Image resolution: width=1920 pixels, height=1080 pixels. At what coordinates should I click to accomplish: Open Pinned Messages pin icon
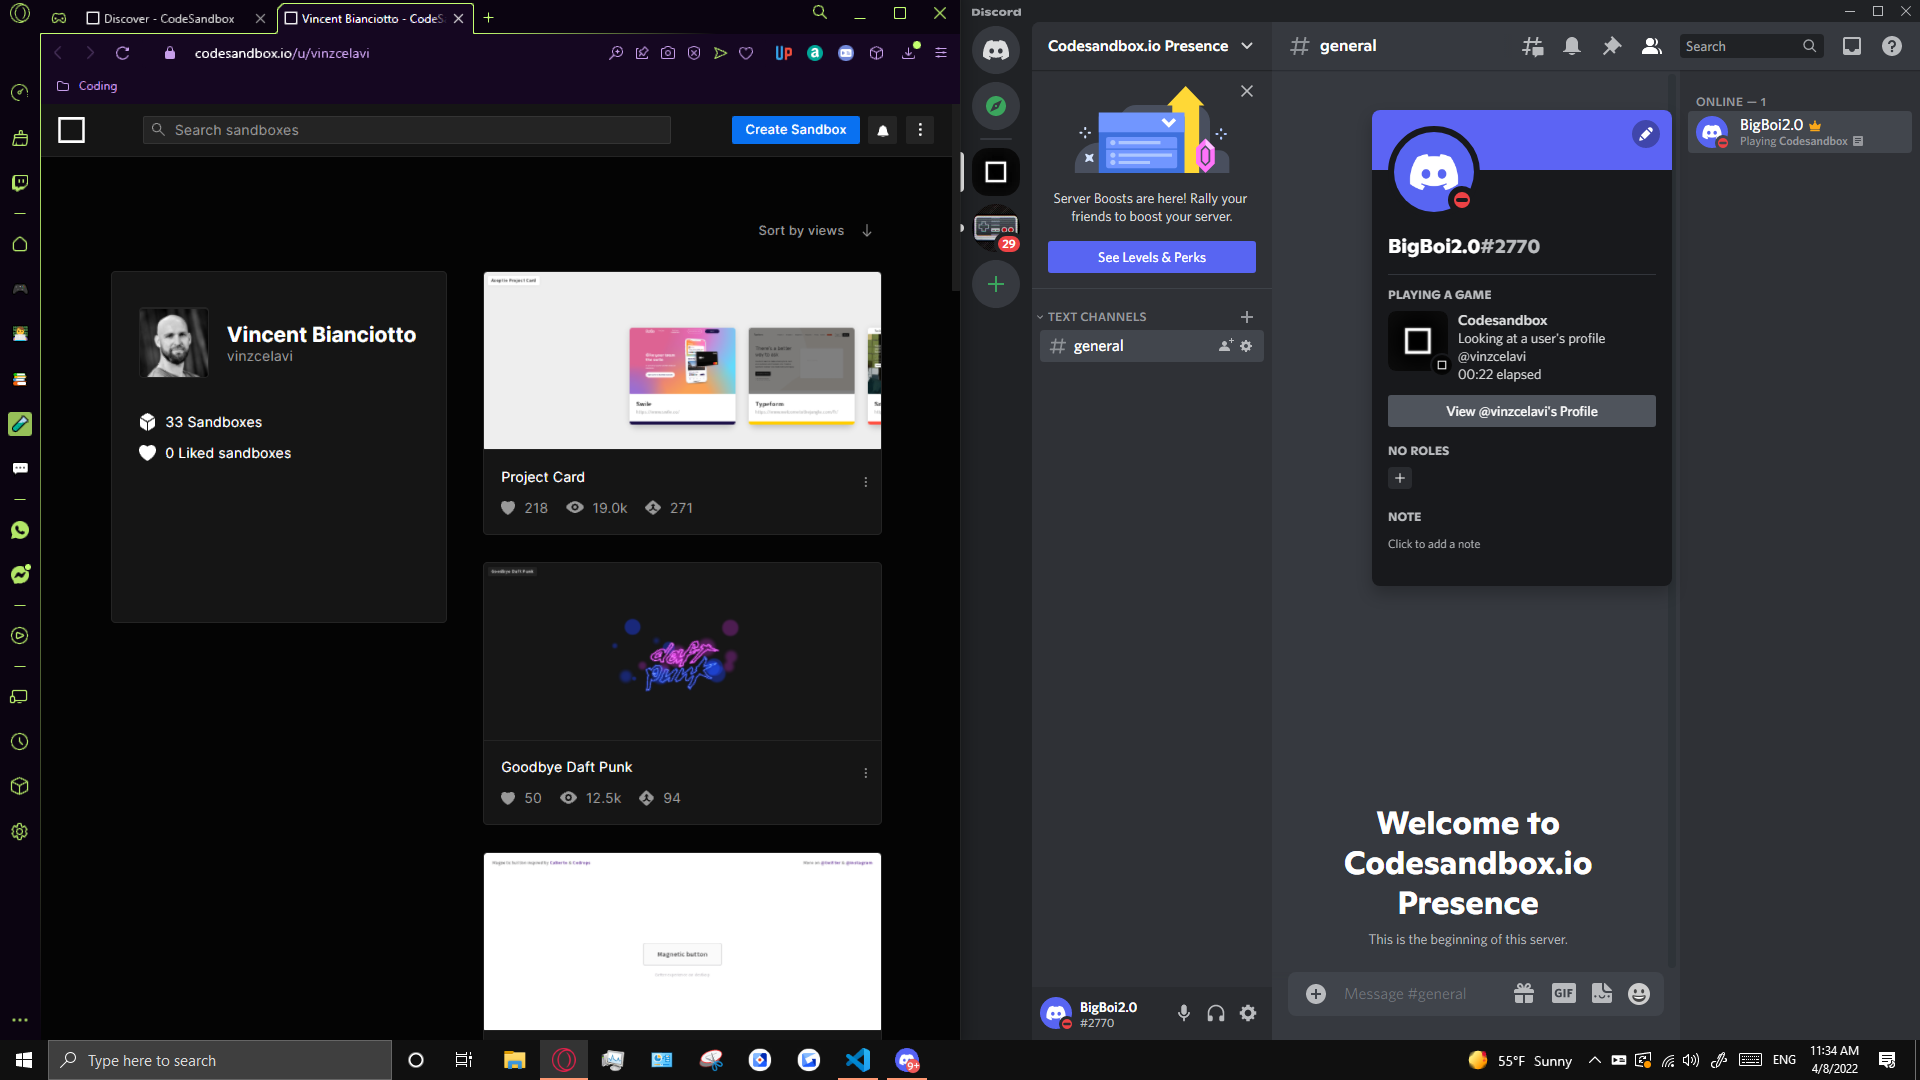[1611, 46]
